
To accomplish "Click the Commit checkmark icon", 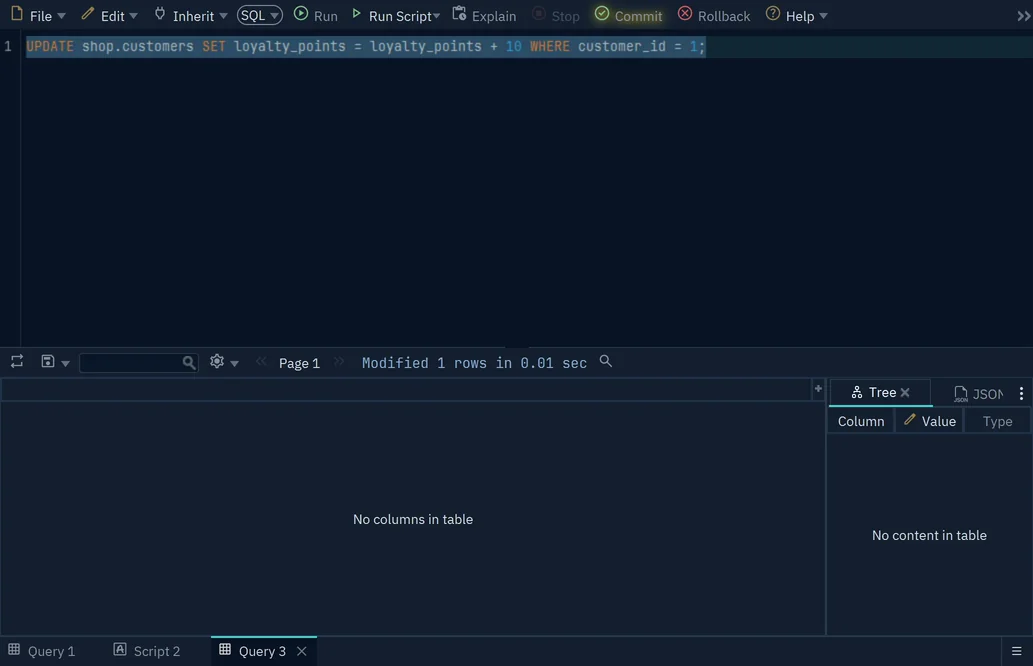I will (x=601, y=14).
